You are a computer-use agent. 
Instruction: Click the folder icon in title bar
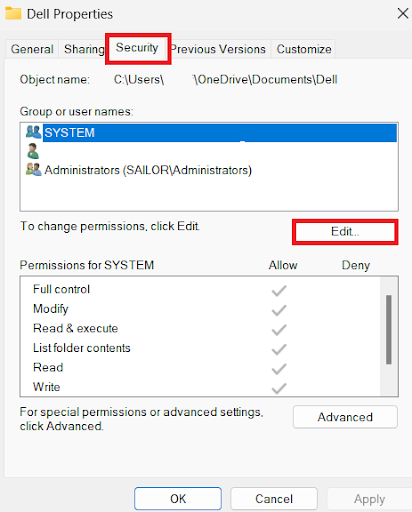pos(13,13)
